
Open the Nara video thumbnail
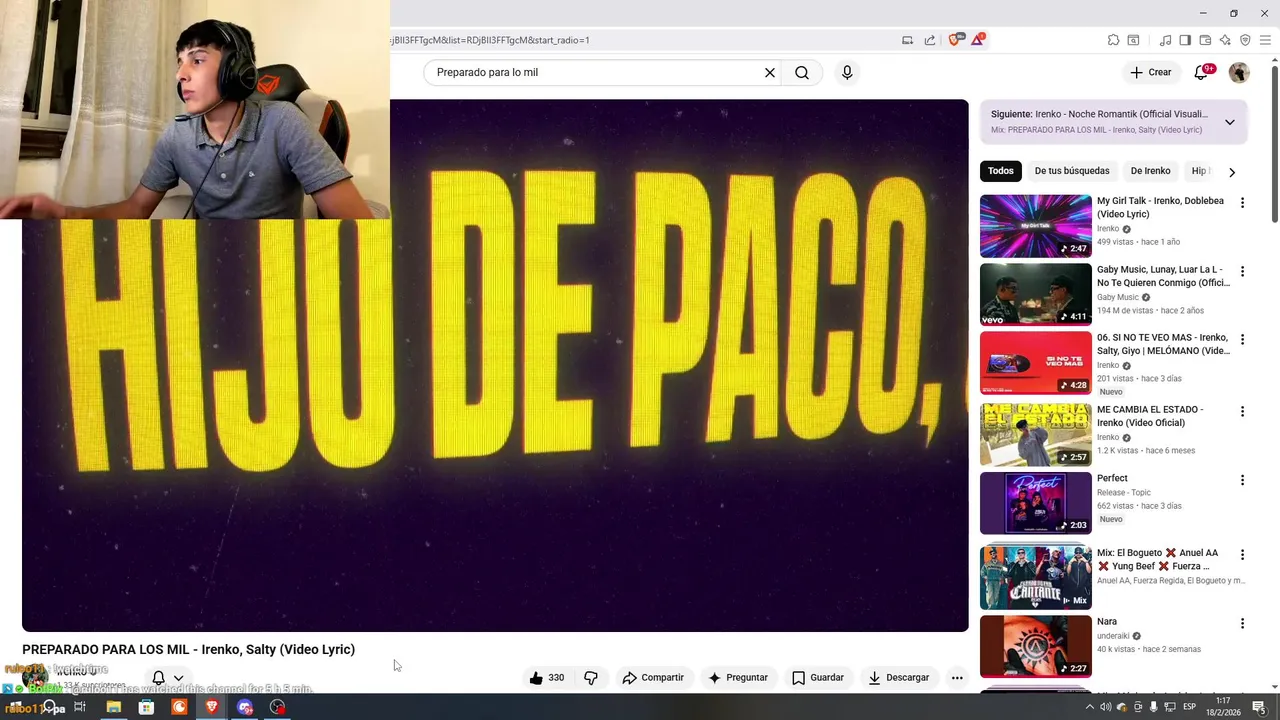1036,647
